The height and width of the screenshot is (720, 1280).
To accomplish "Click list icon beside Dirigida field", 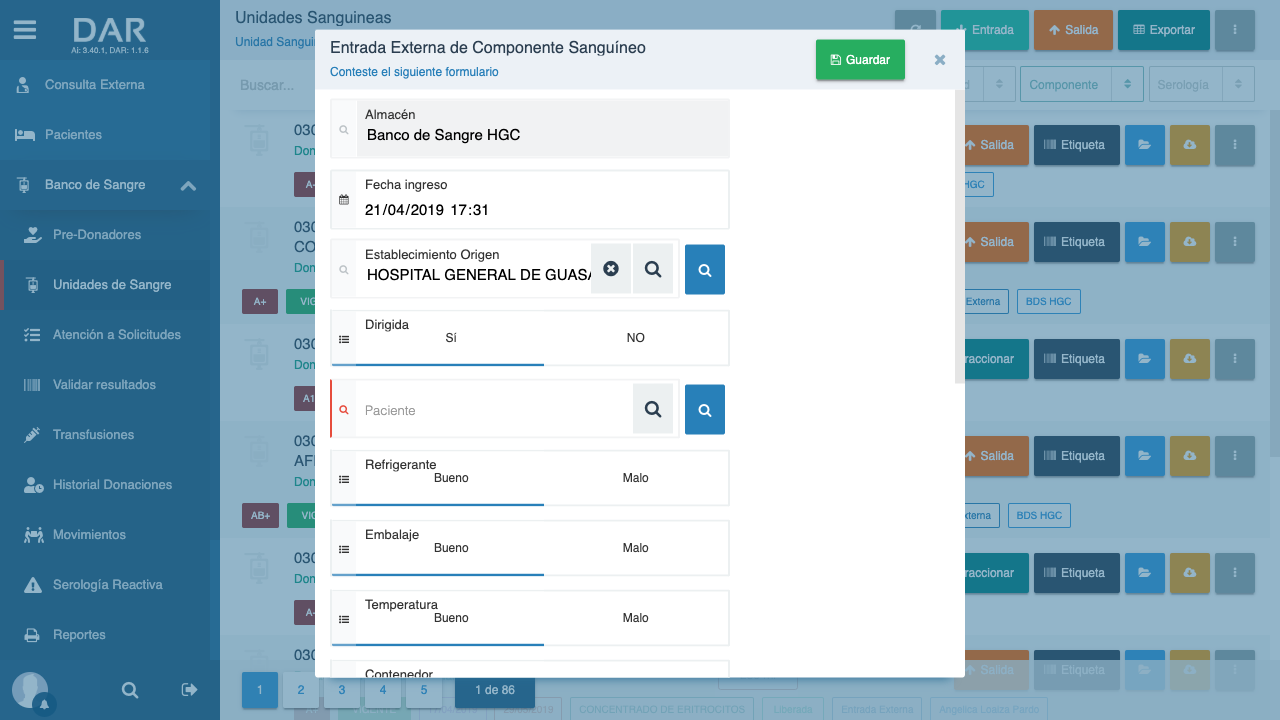I will pyautogui.click(x=344, y=339).
